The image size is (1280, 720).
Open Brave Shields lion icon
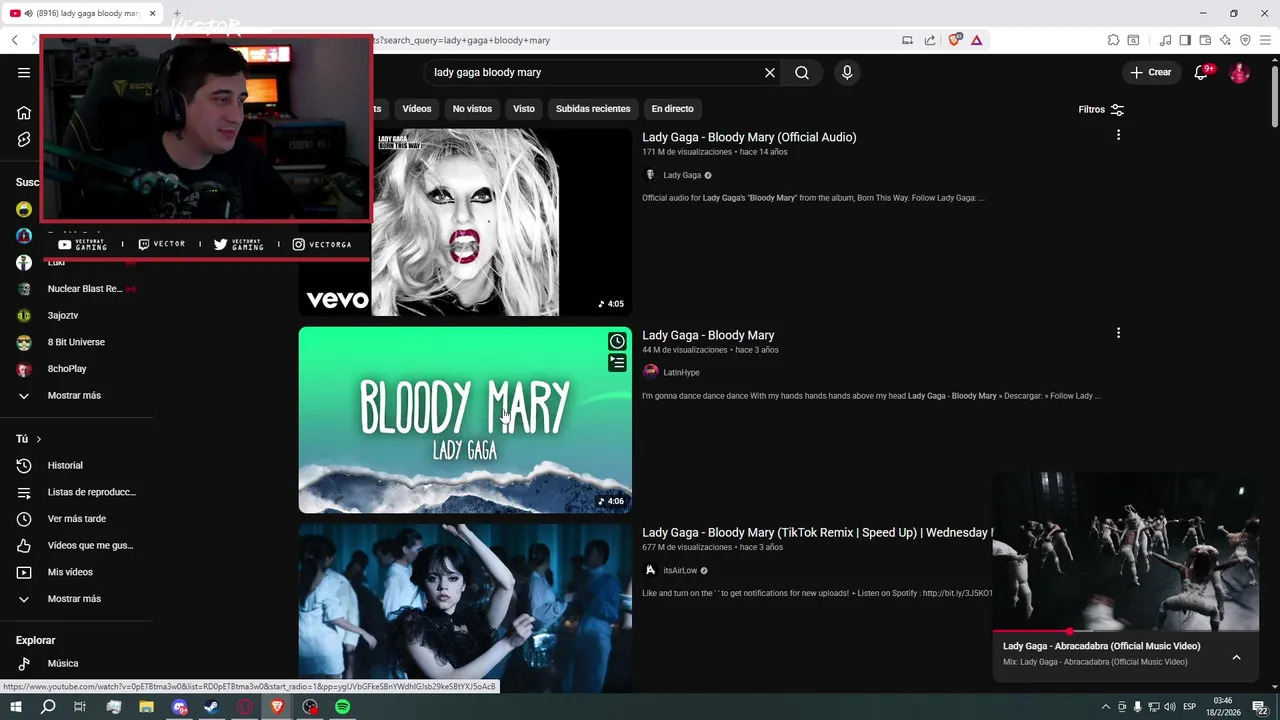[x=955, y=40]
